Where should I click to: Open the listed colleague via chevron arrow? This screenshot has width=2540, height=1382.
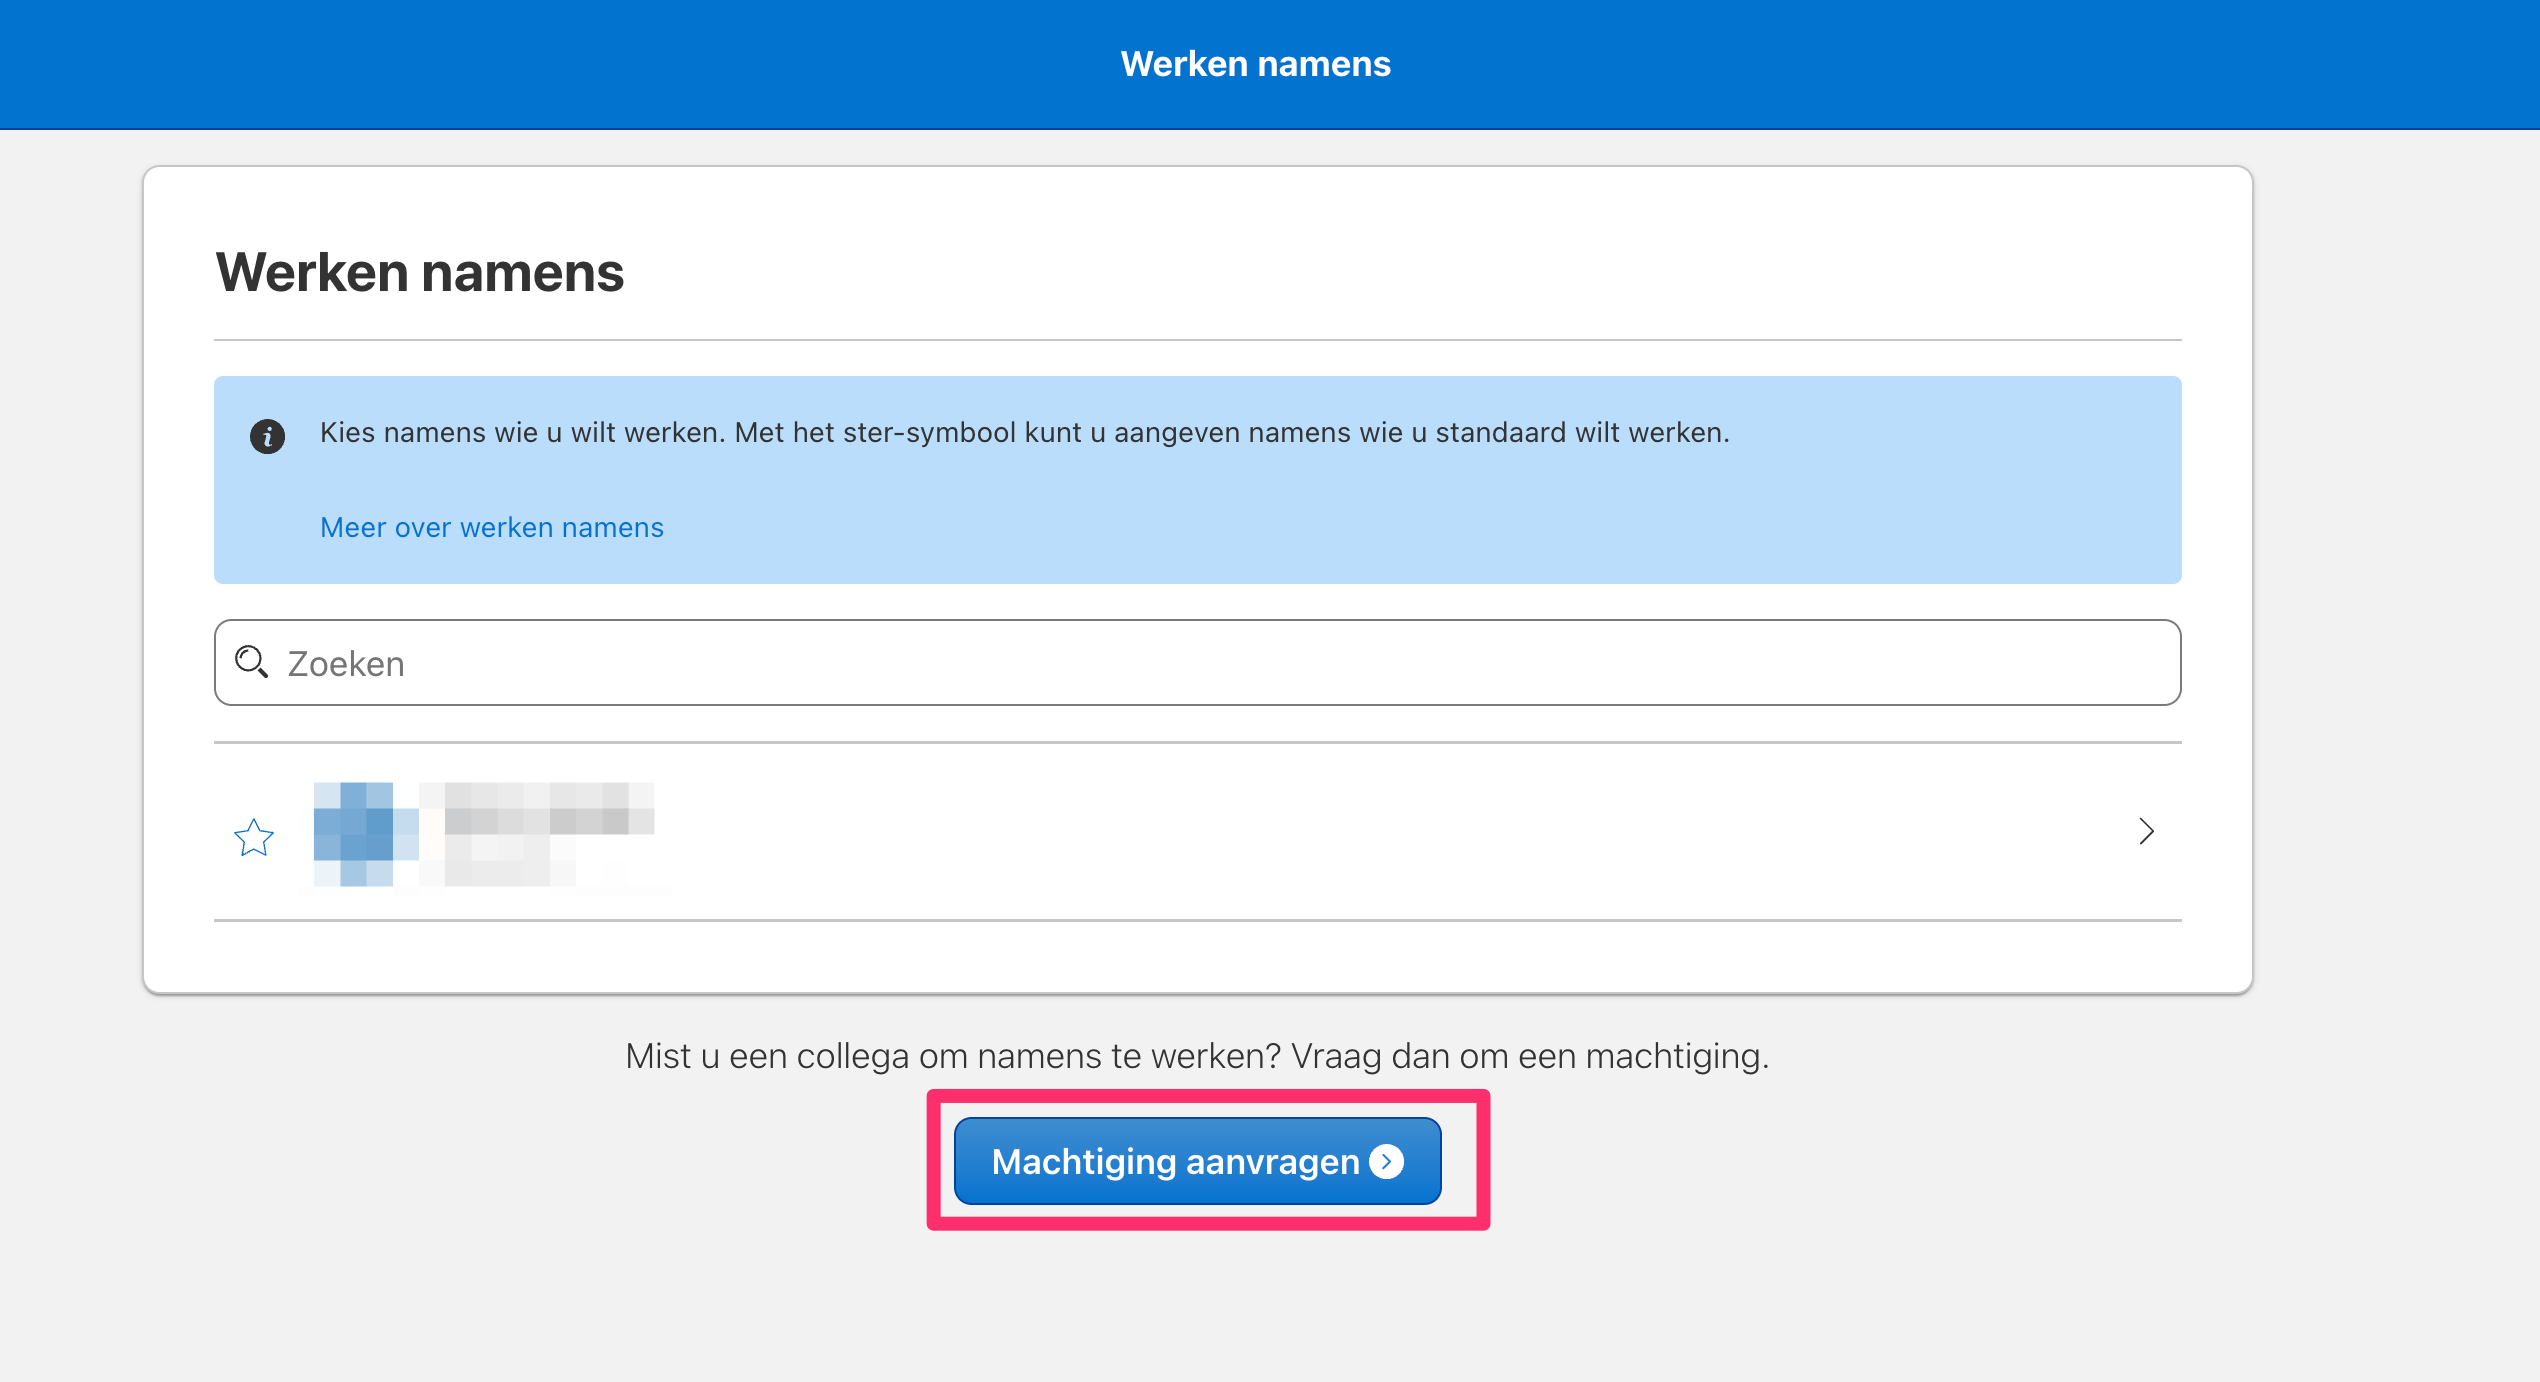tap(2146, 831)
